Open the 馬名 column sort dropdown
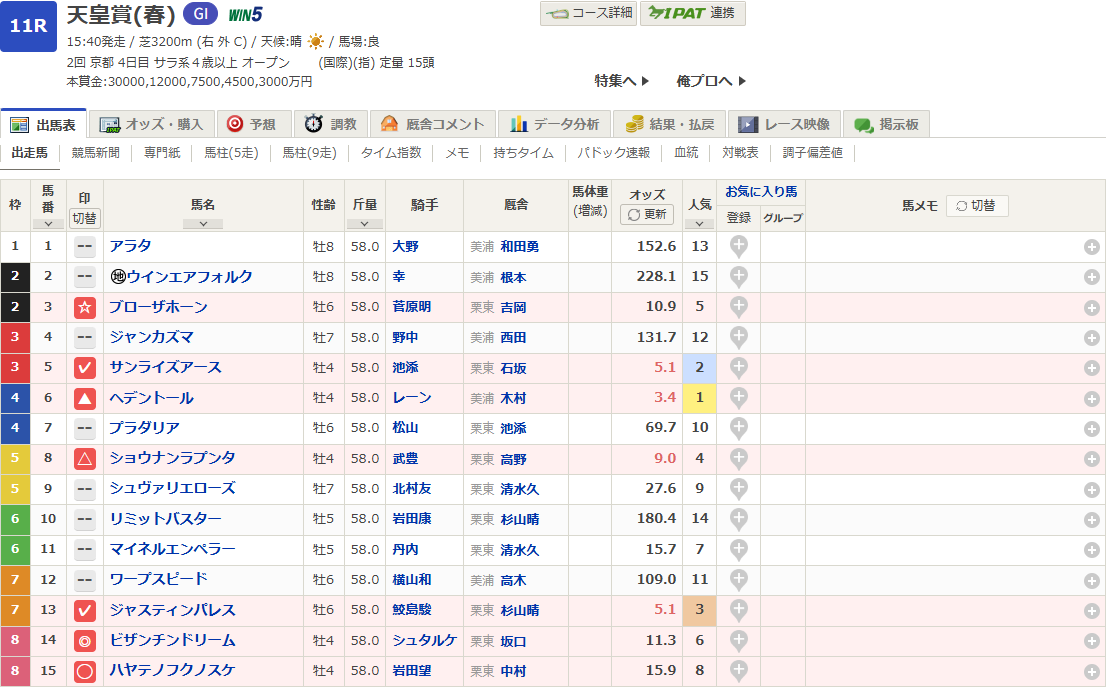The image size is (1106, 687). (x=203, y=223)
